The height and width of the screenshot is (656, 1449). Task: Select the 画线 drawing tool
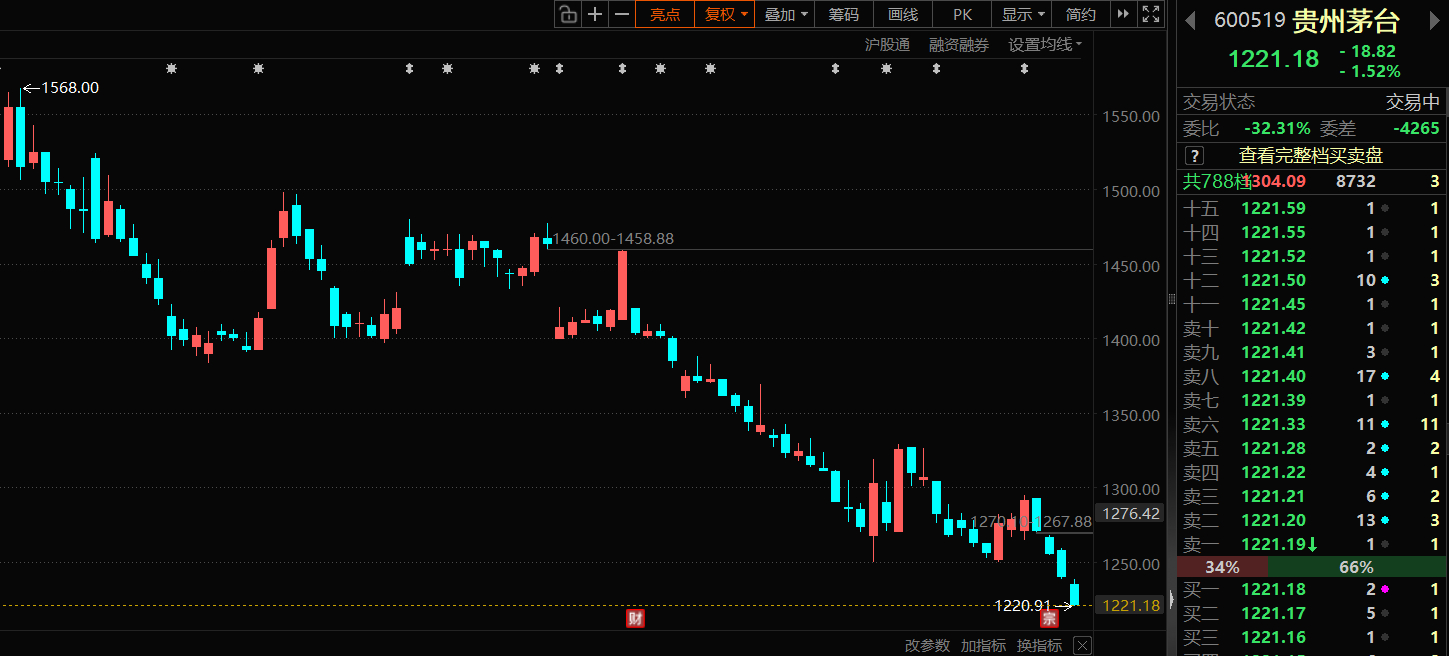click(903, 14)
